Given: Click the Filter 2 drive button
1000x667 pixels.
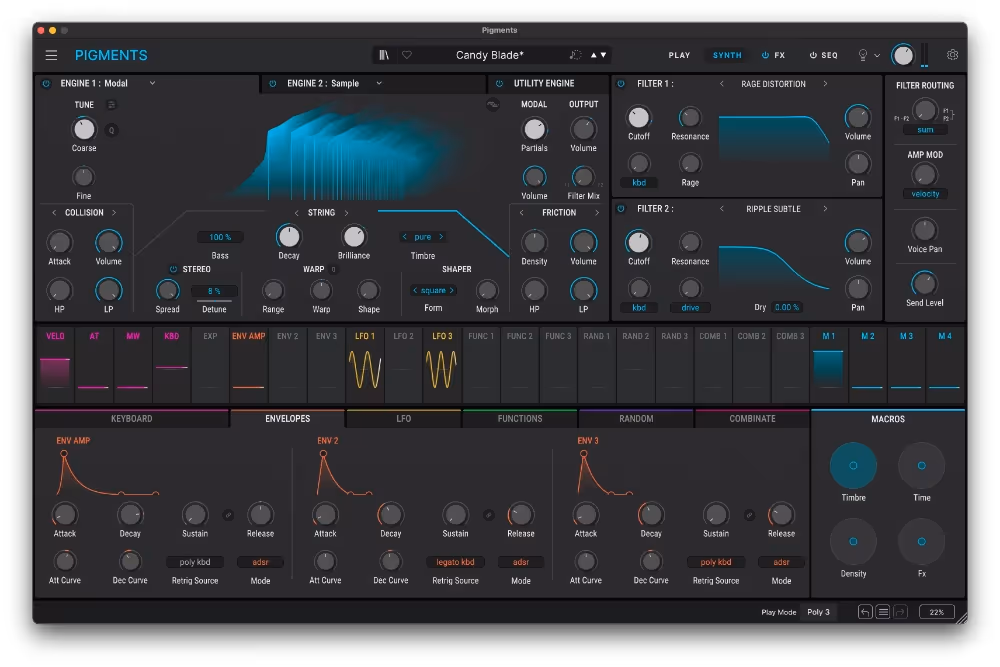Looking at the screenshot, I should pyautogui.click(x=690, y=307).
